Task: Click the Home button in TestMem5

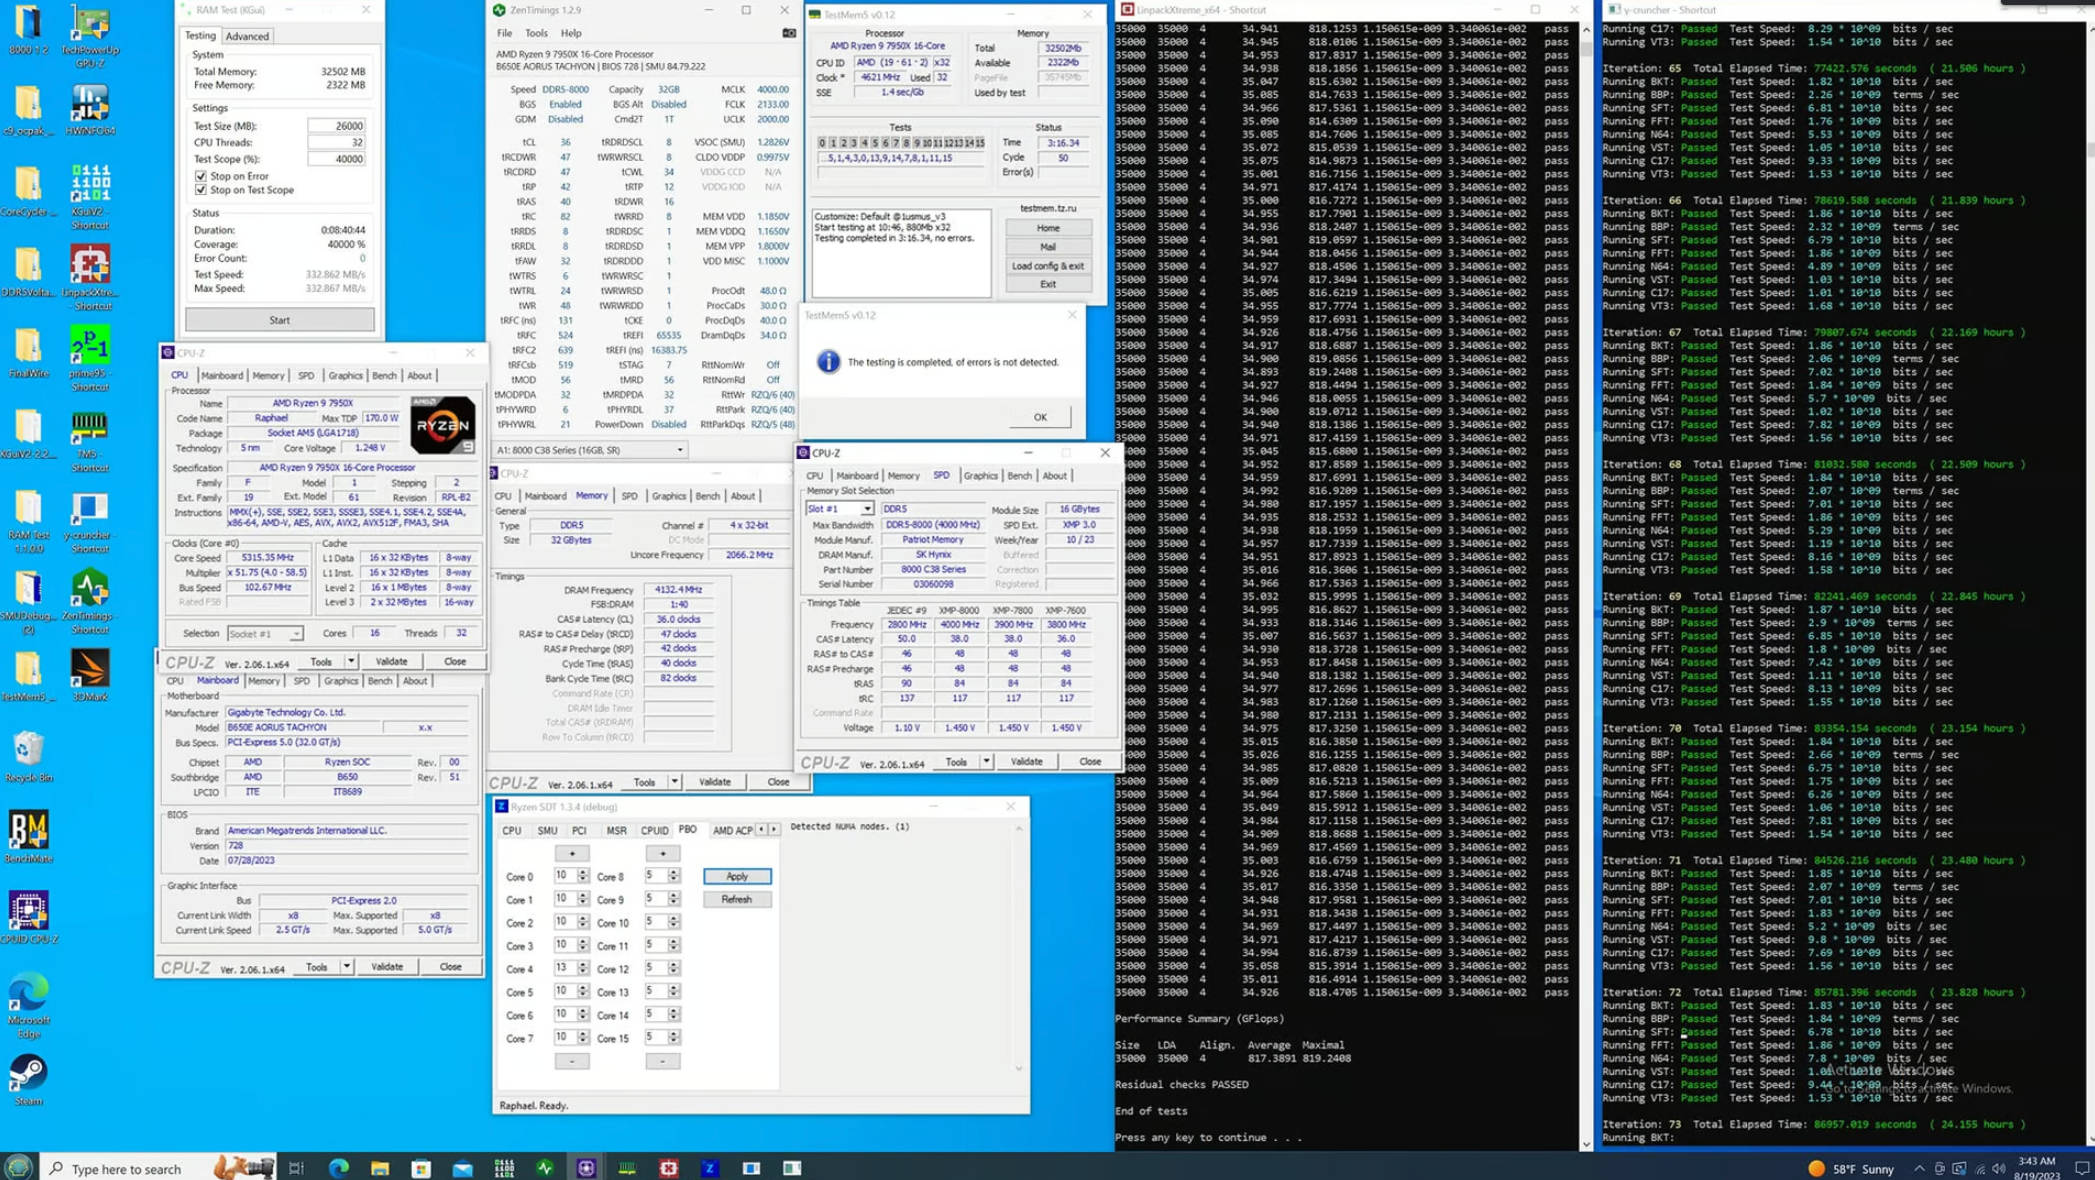Action: pos(1048,228)
